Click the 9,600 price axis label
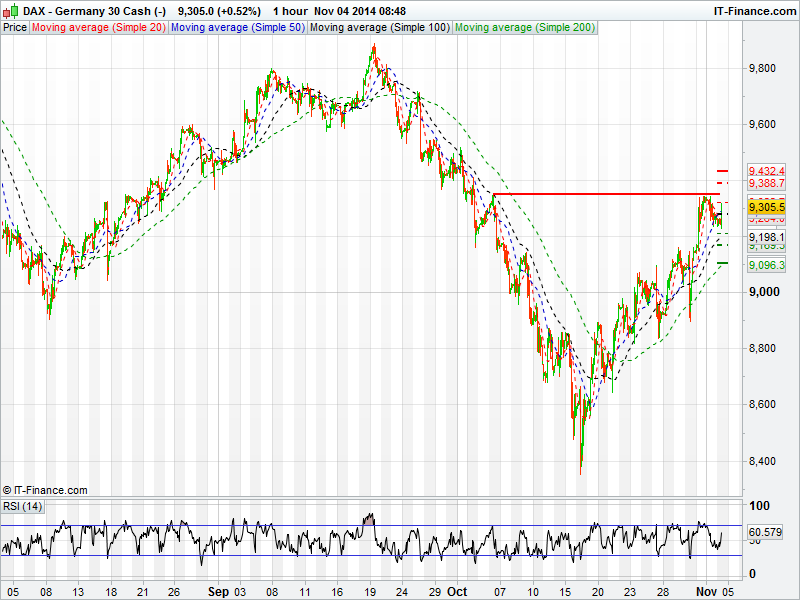This screenshot has width=800, height=600. click(x=762, y=124)
